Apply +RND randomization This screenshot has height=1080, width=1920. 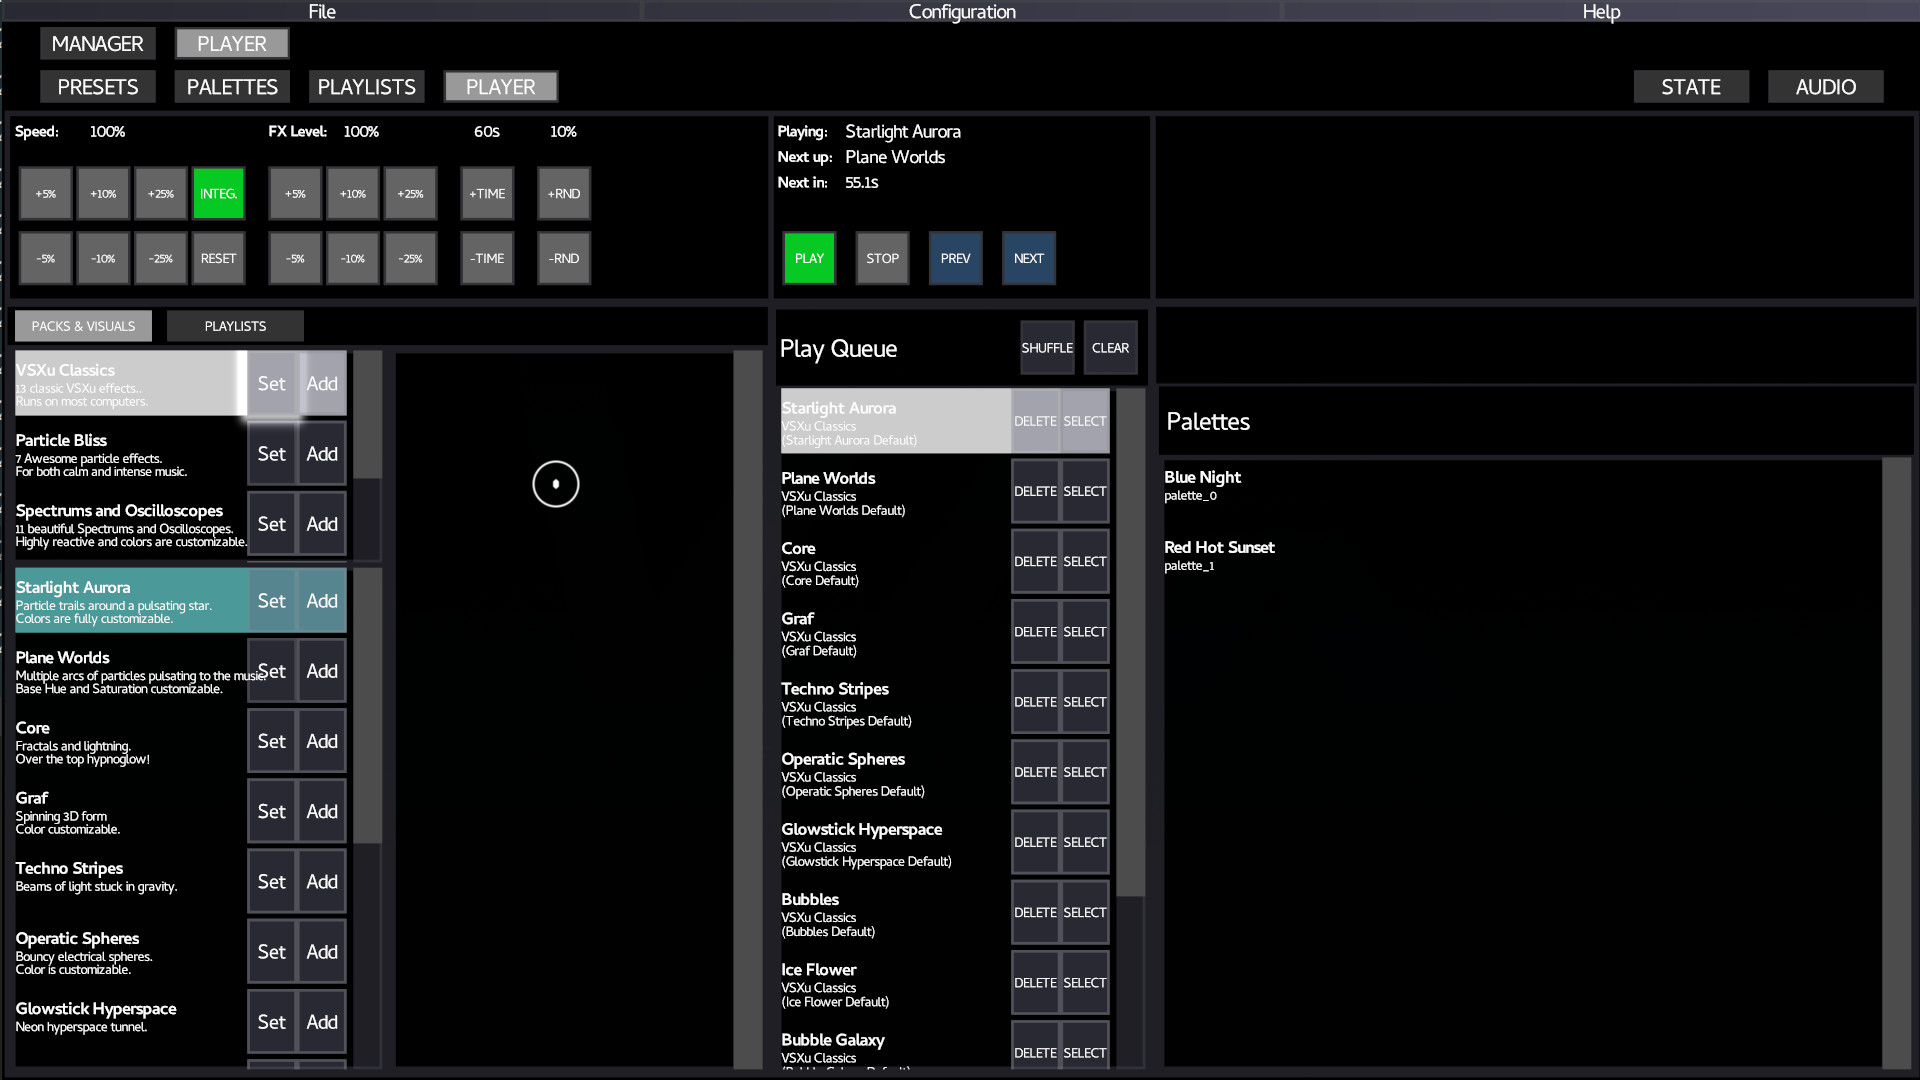[563, 193]
